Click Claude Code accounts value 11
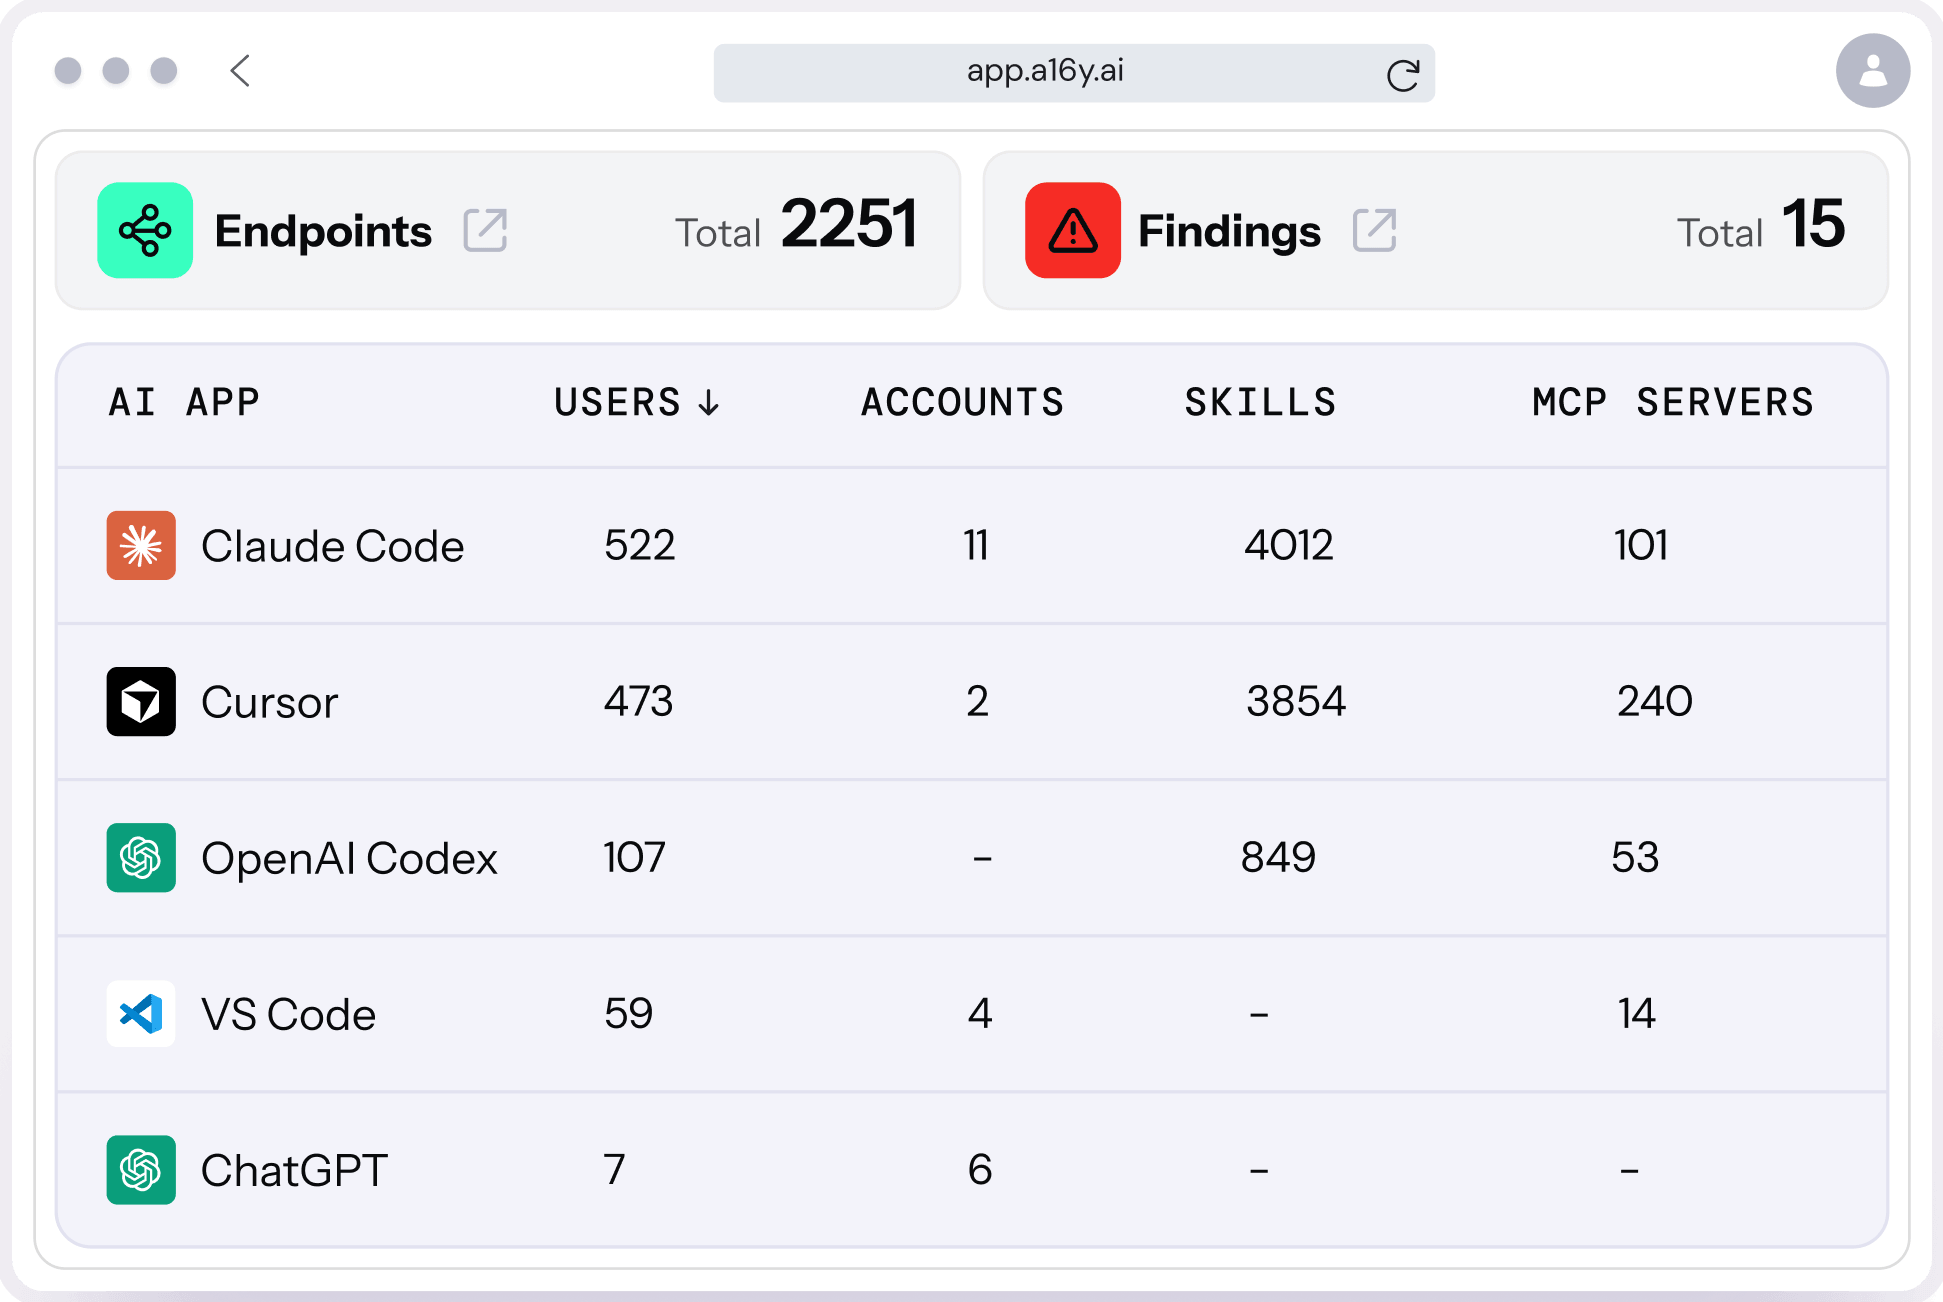Screen dimensions: 1943x1302 pyautogui.click(x=976, y=545)
